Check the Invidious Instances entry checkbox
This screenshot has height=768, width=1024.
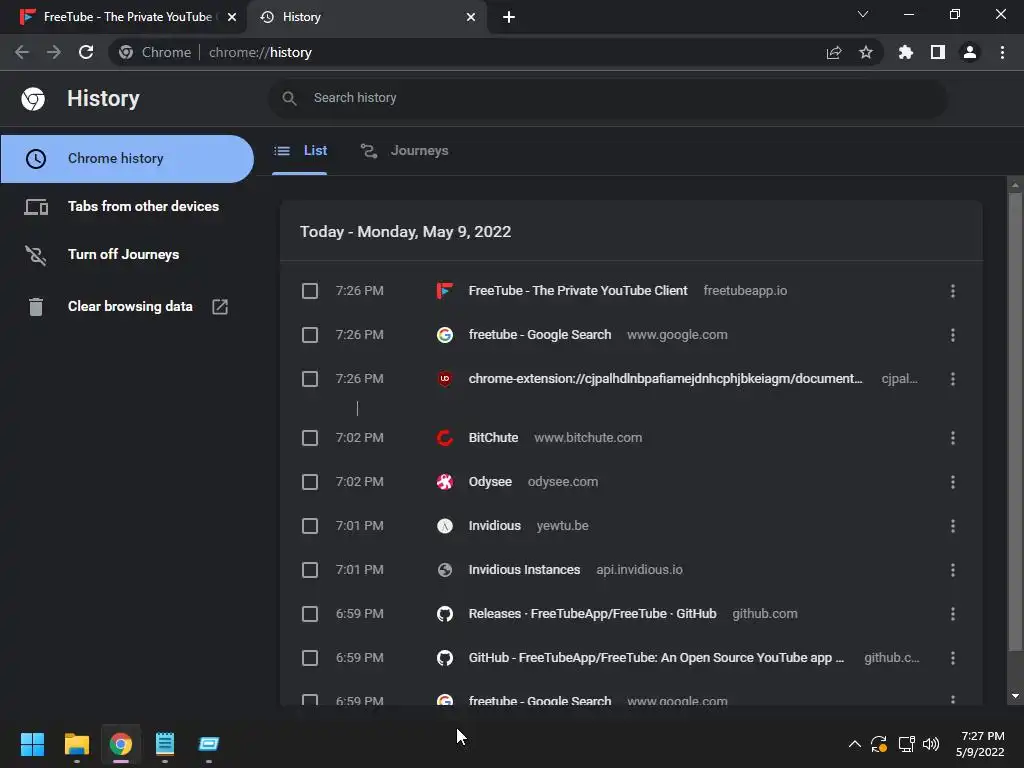coord(310,570)
